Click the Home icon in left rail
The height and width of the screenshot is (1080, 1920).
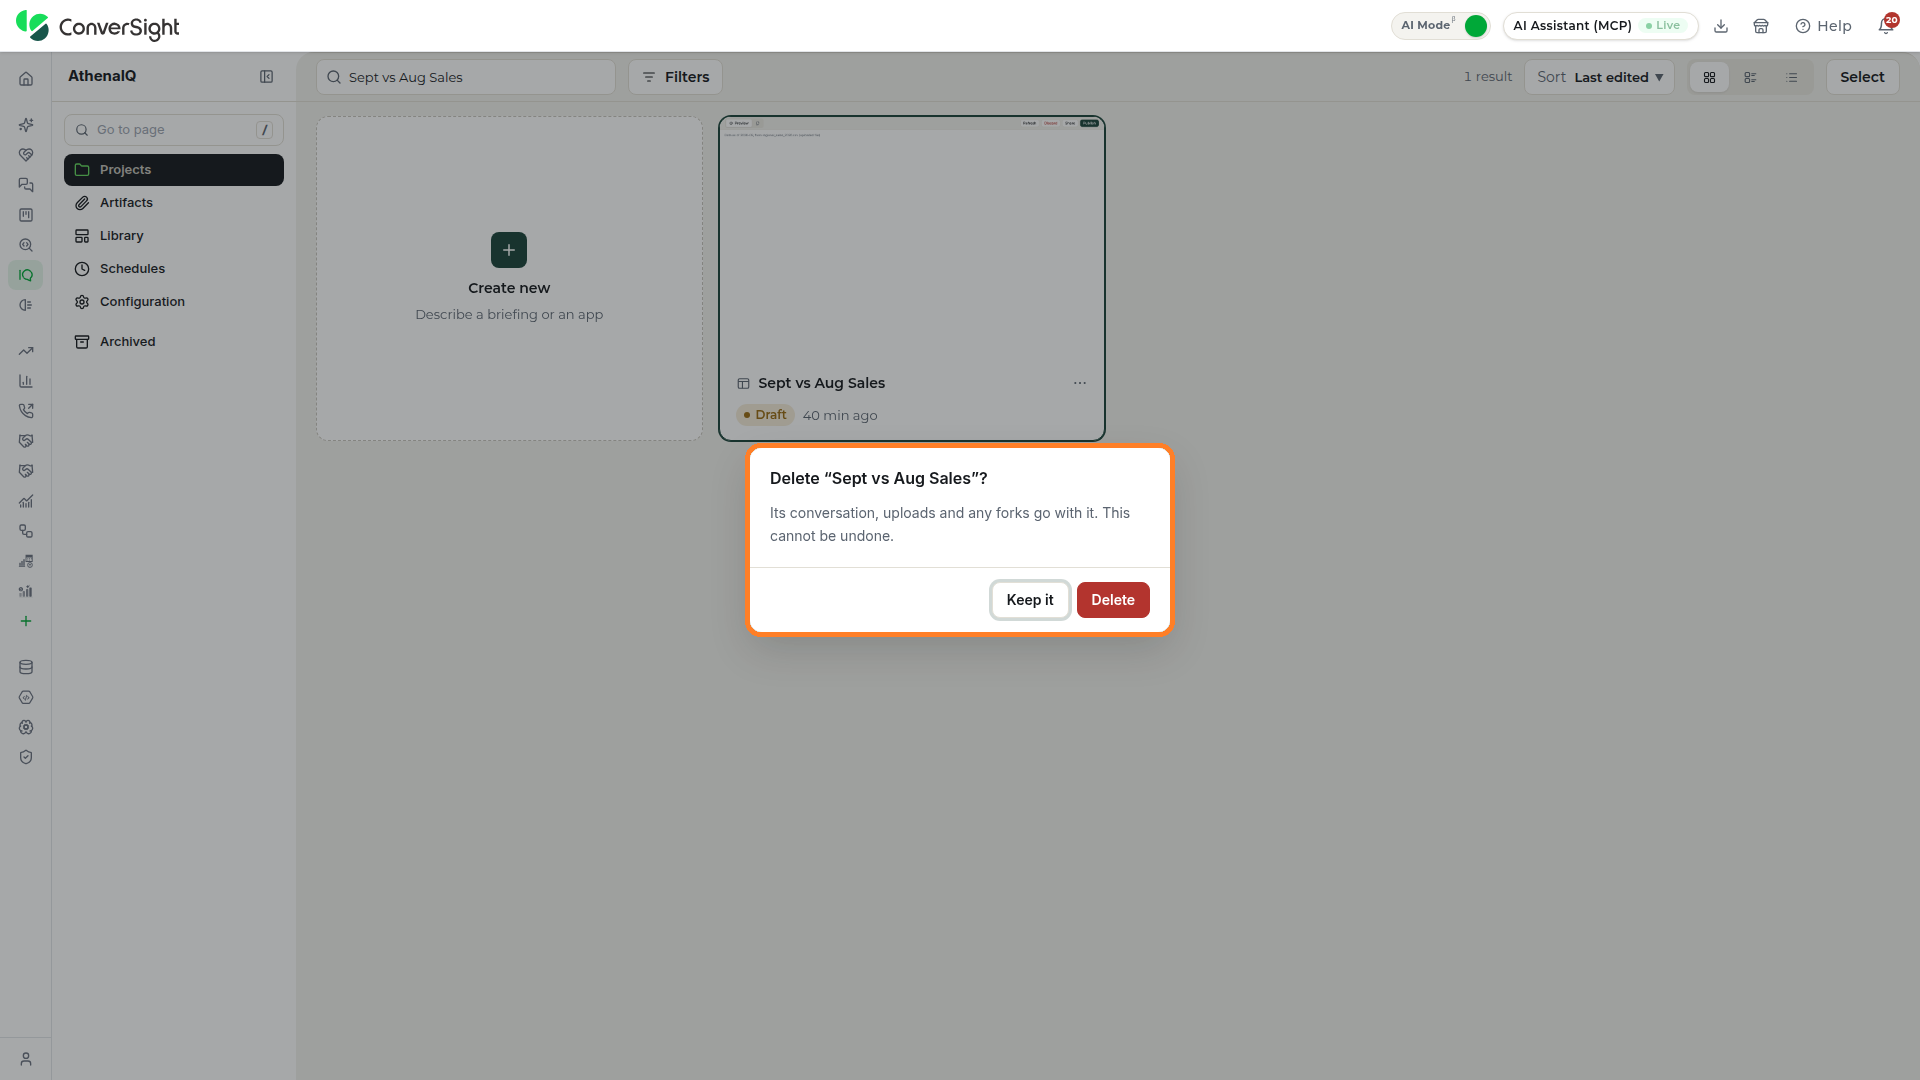tap(26, 79)
